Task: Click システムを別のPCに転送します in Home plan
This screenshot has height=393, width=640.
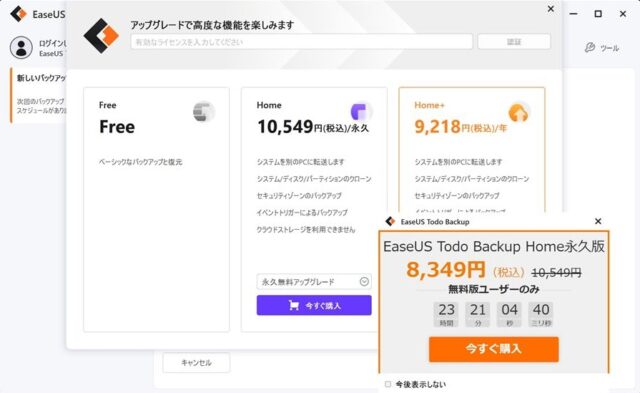Action: (x=300, y=162)
